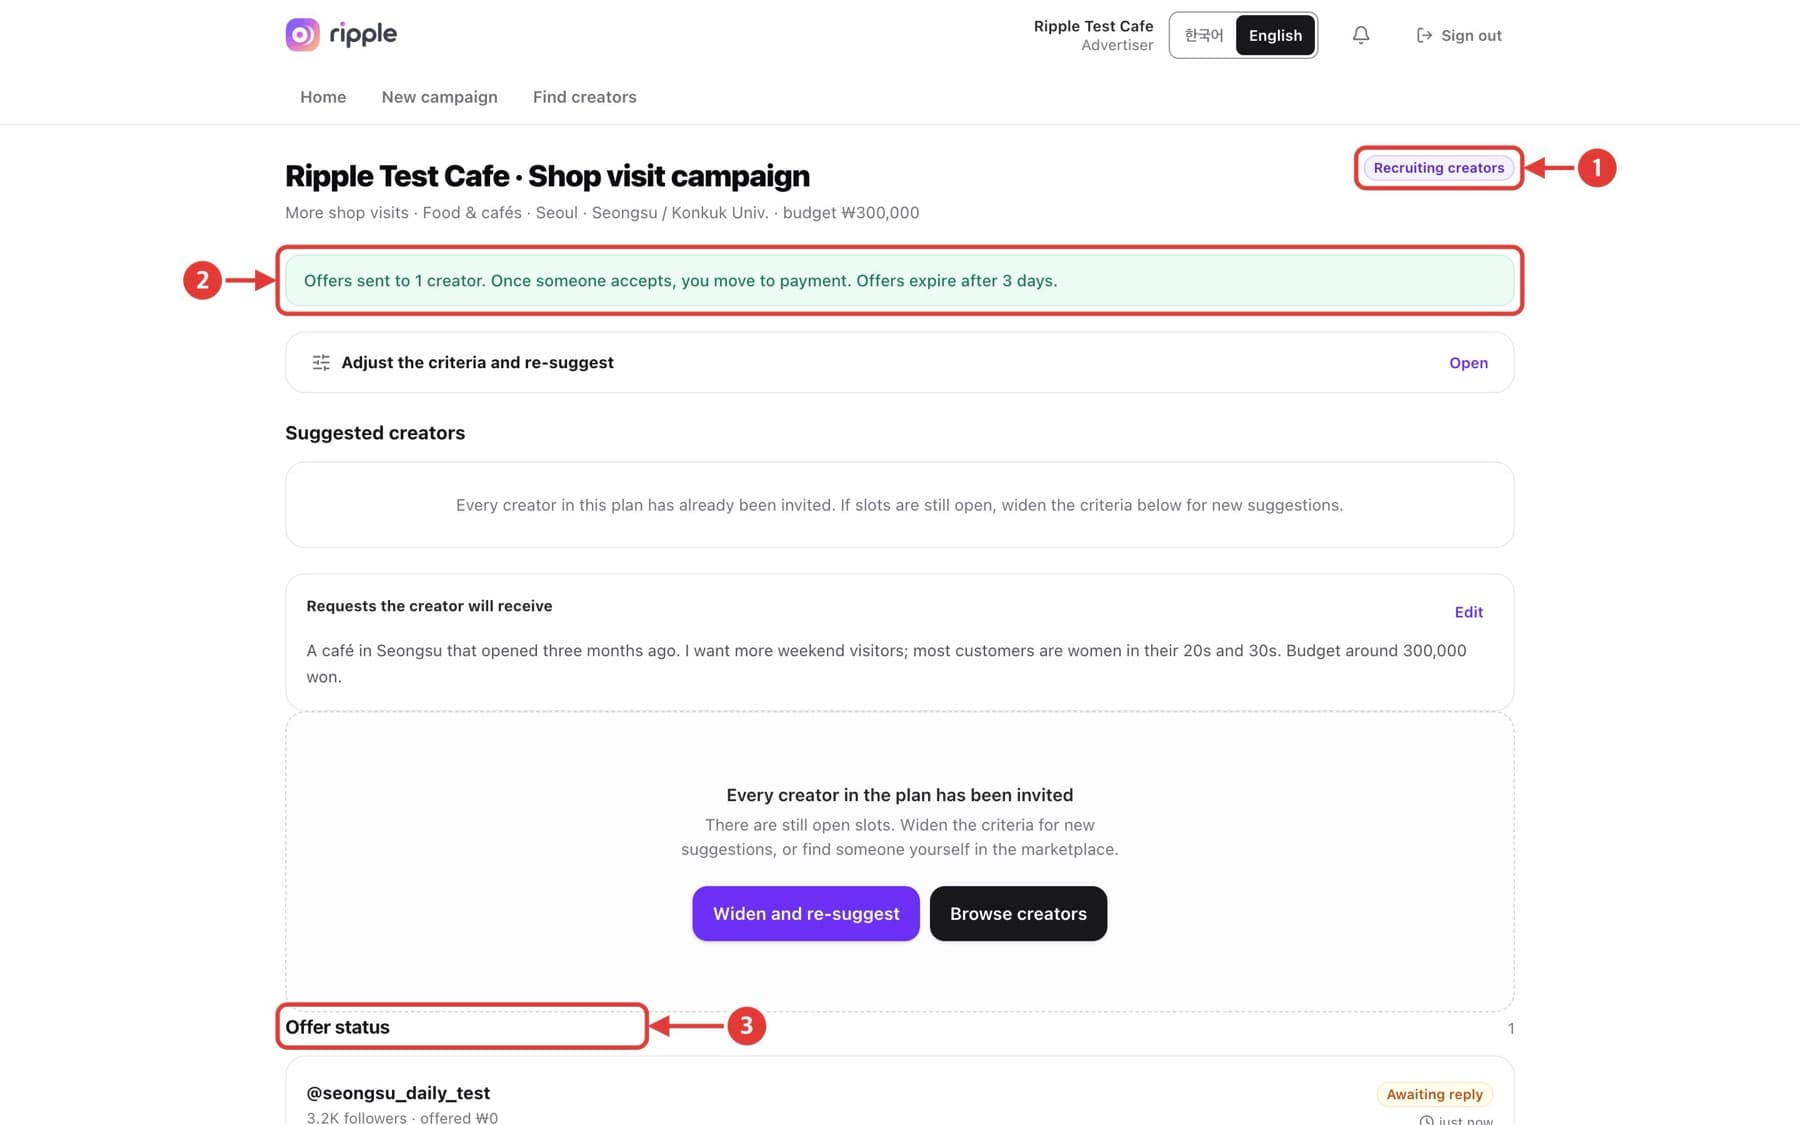Click the ripple logo icon
Screen dimensions: 1800x1125
point(302,34)
